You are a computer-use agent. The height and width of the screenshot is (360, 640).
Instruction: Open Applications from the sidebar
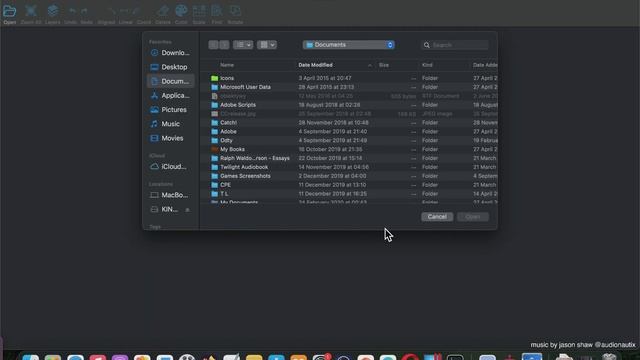point(170,96)
